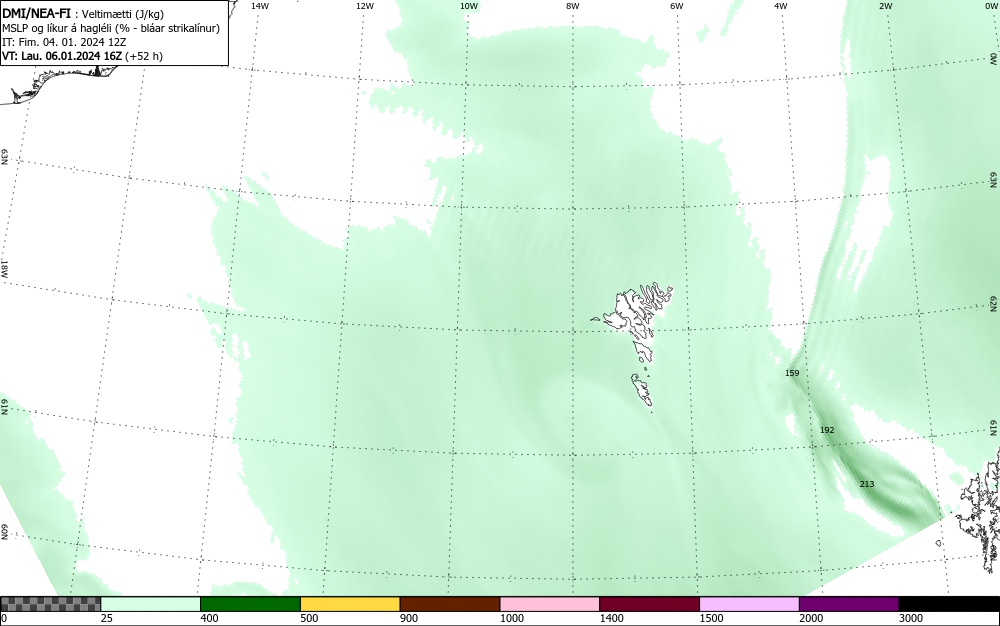Click the title text DMI/NEA-FI
This screenshot has height=626, width=1000.
click(36, 14)
